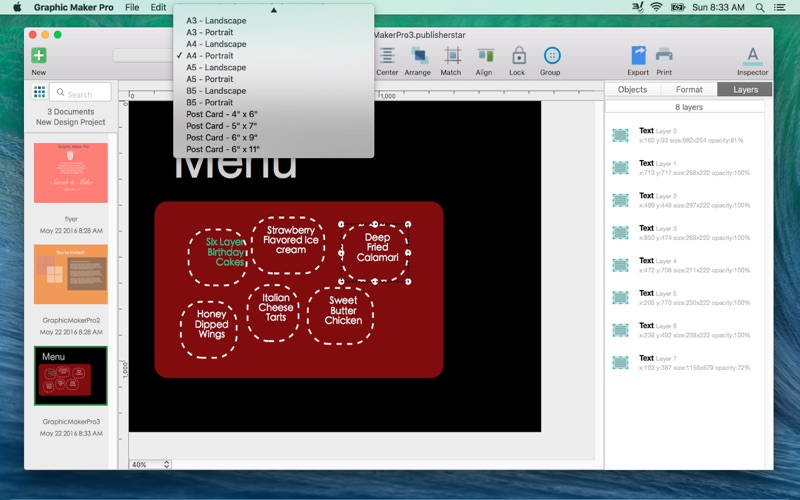
Task: Open the Notification Center list icon
Action: [780, 7]
